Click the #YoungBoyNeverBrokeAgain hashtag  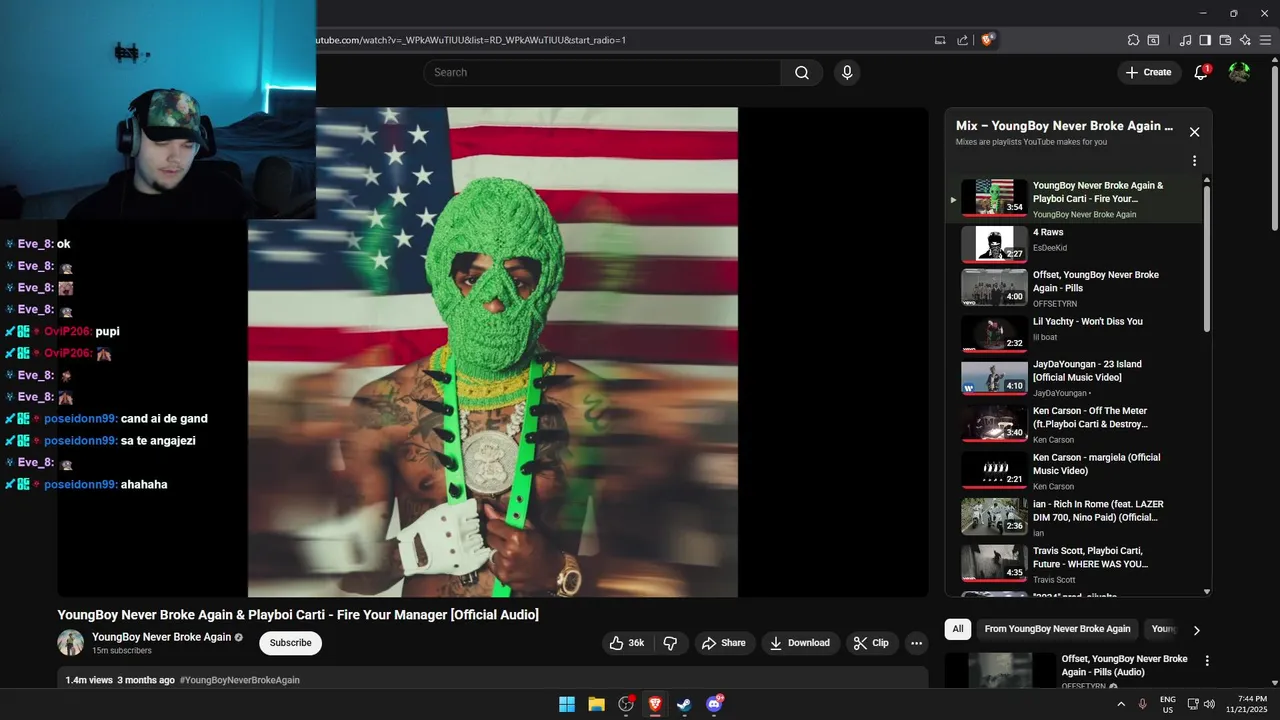click(239, 680)
